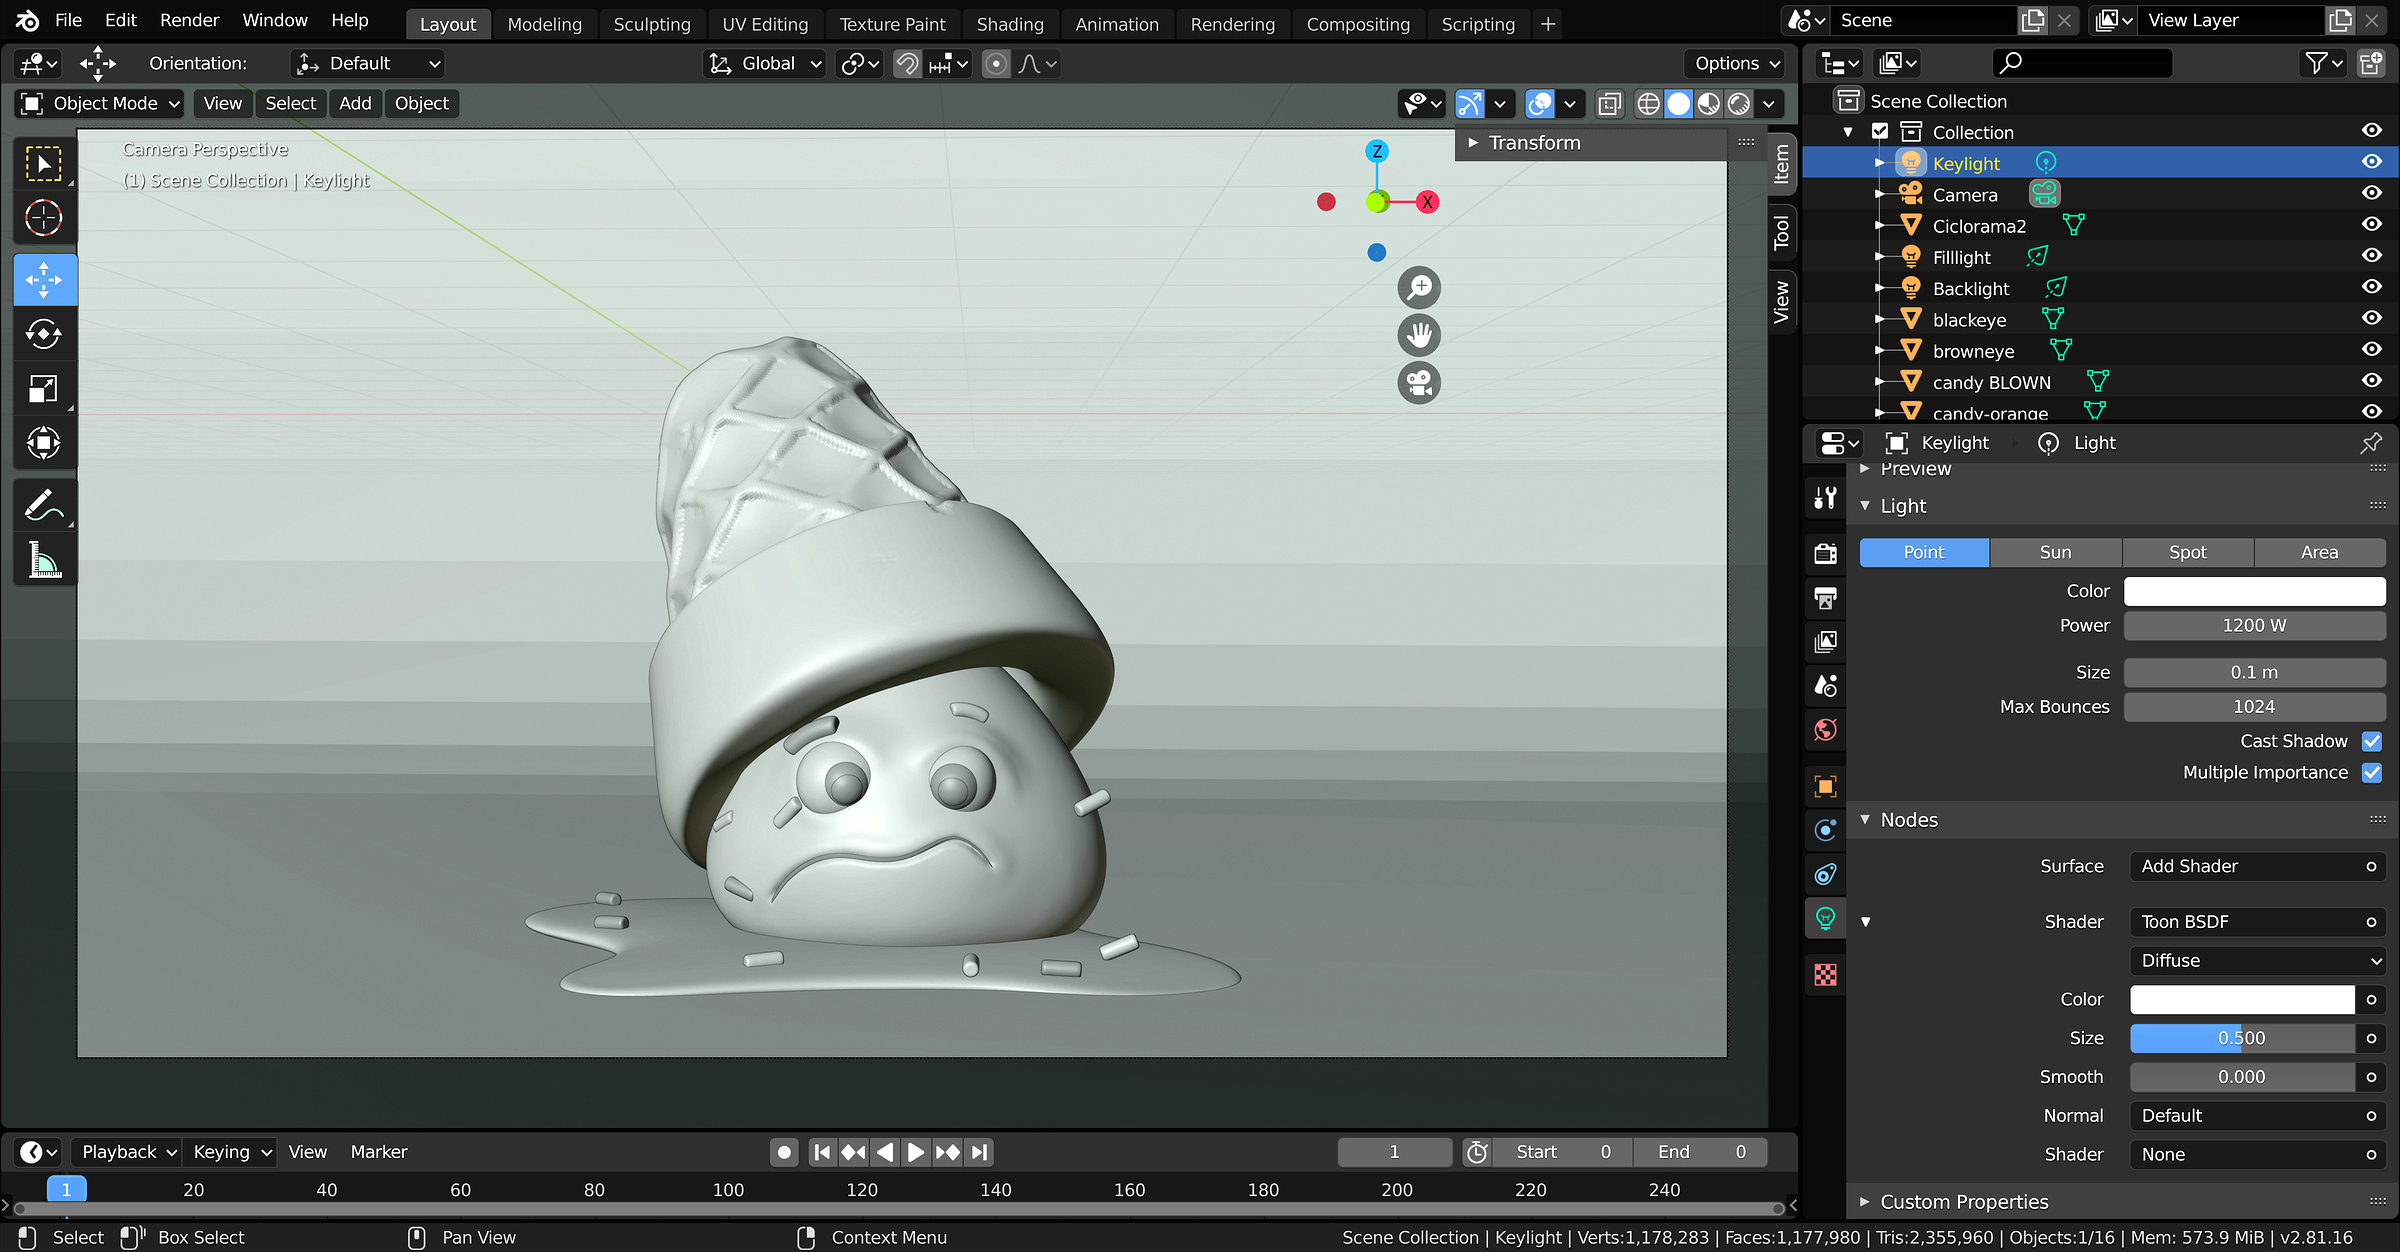The height and width of the screenshot is (1252, 2400).
Task: Click the Add menu in viewport header
Action: click(x=355, y=103)
